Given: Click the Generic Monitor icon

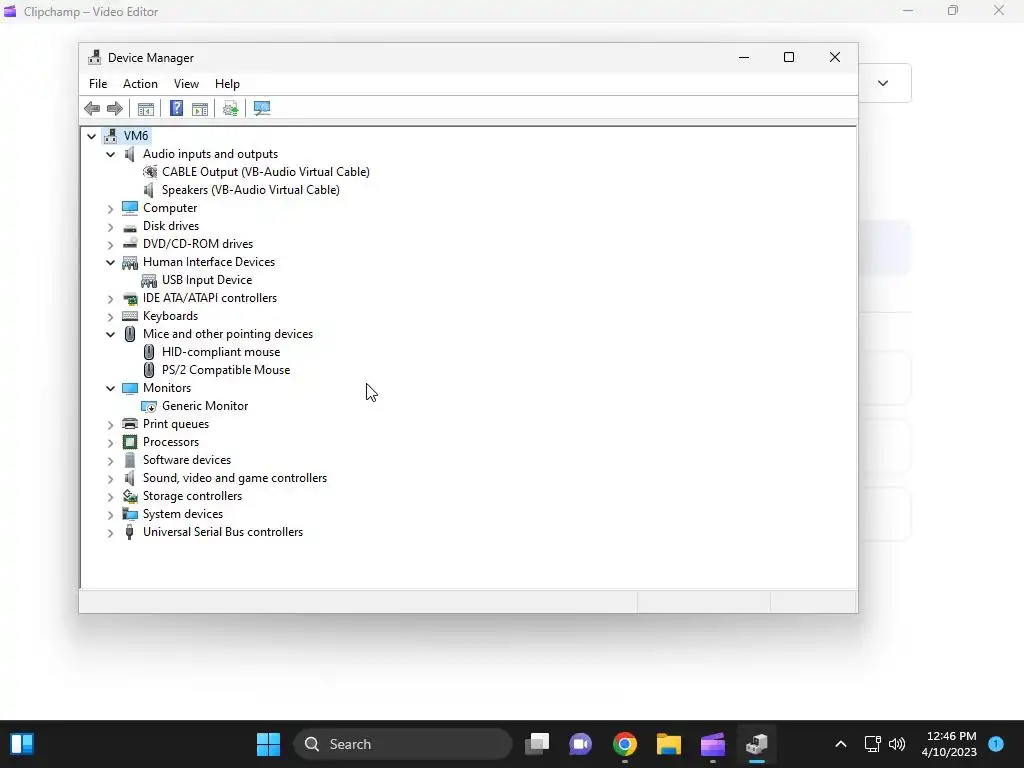Looking at the screenshot, I should tap(149, 406).
